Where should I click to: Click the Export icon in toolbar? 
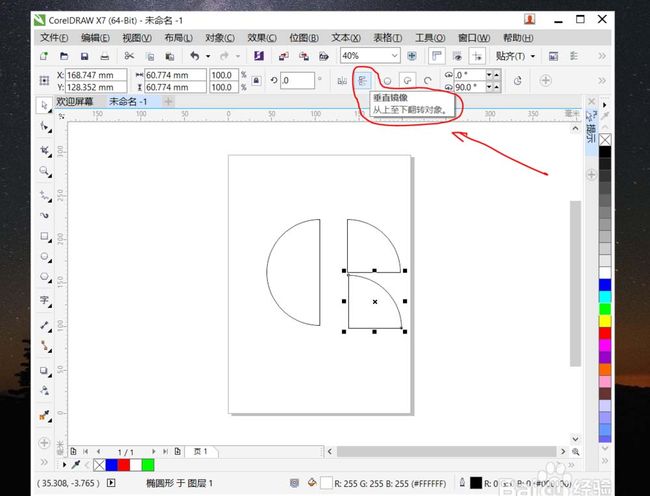304,56
